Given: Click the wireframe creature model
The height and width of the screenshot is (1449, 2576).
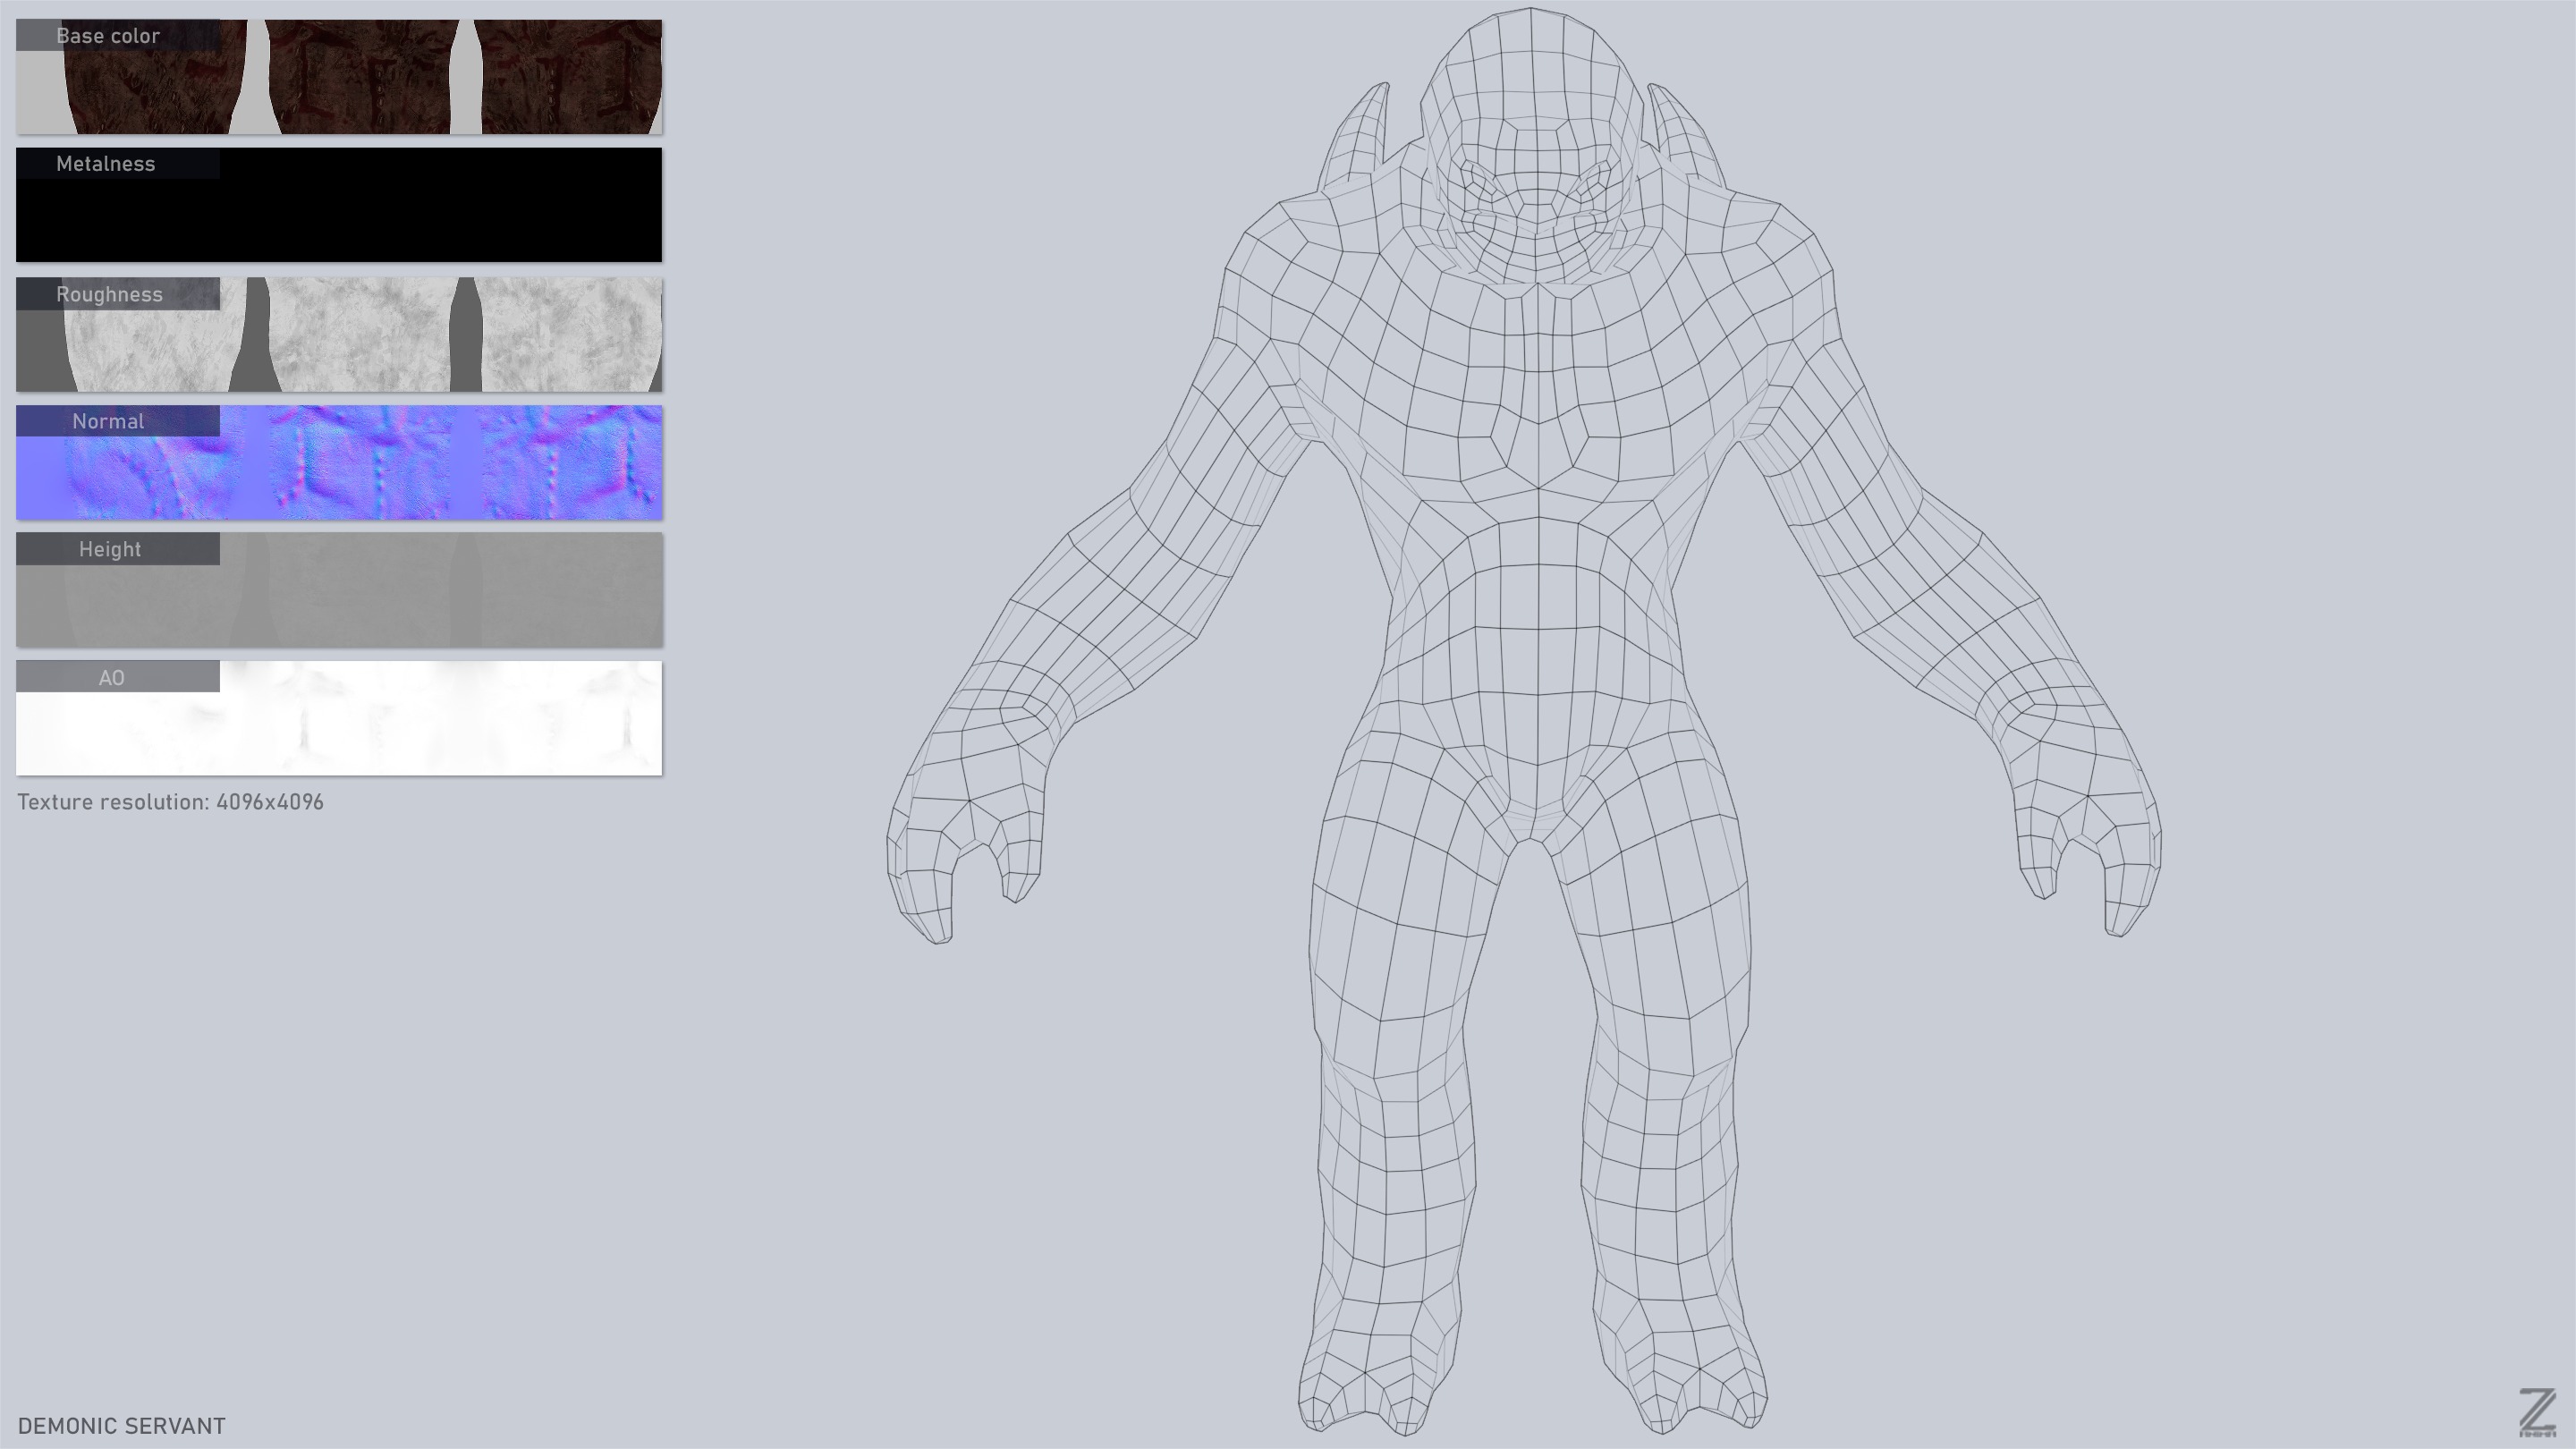Looking at the screenshot, I should [1525, 722].
